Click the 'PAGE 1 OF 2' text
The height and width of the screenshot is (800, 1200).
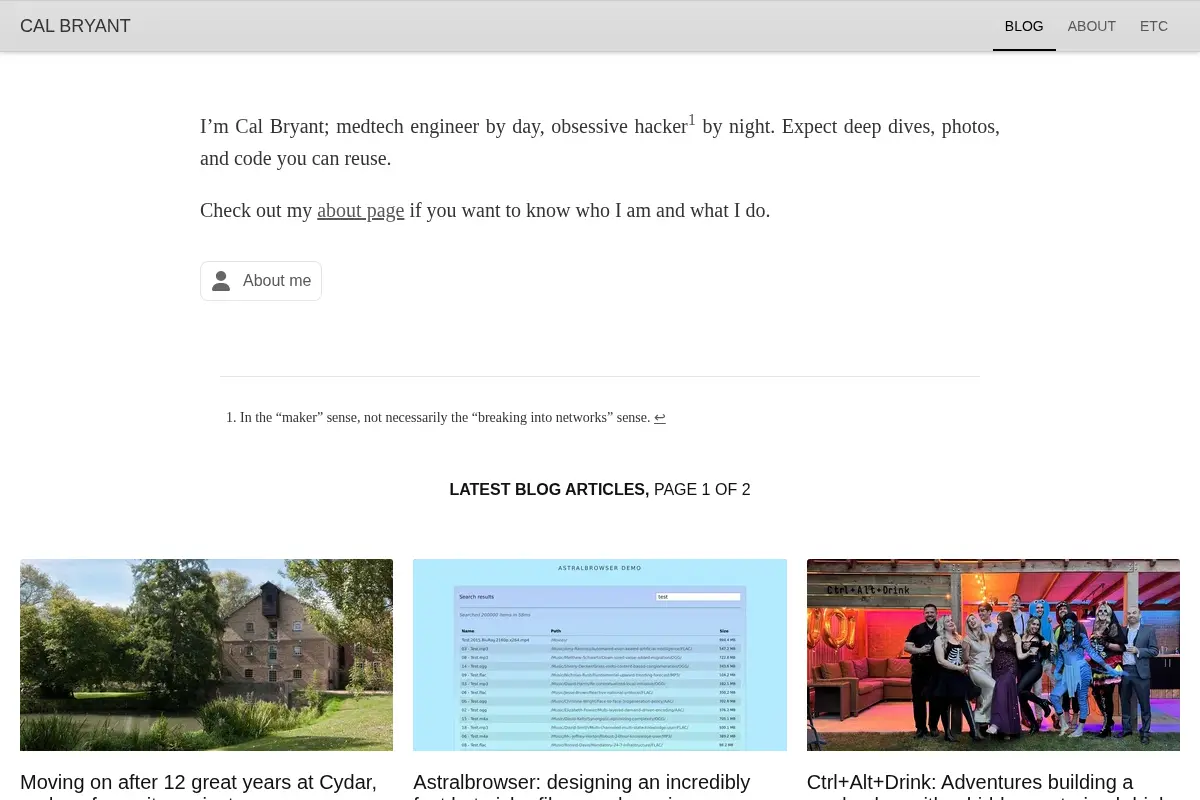(x=702, y=490)
